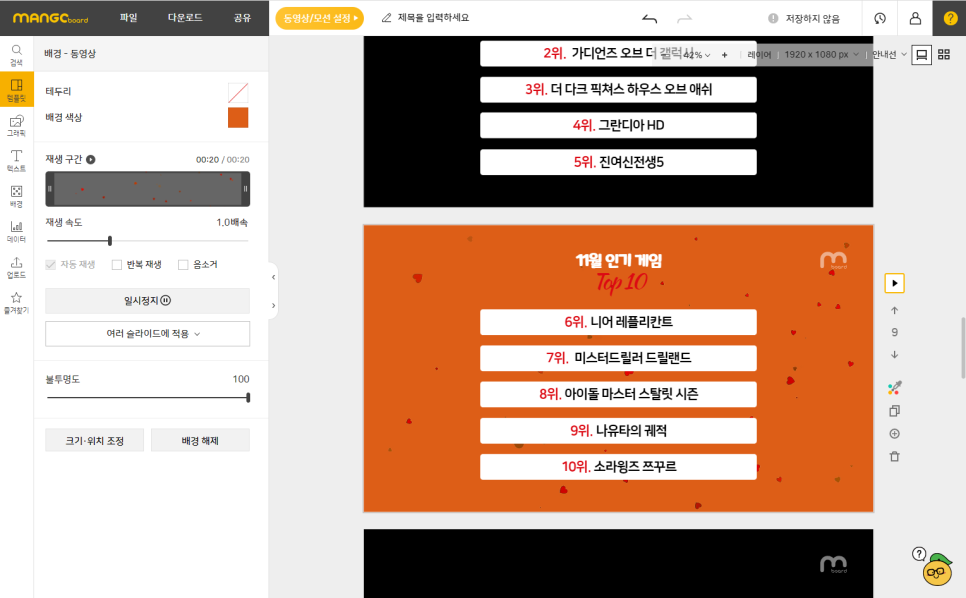Open the 레이어 layer panel

[x=759, y=55]
